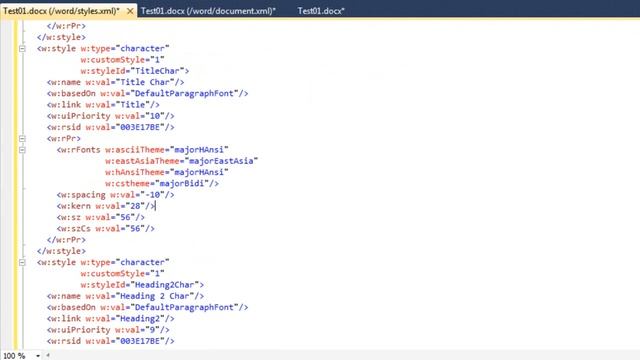This screenshot has height=360, width=640.
Task: Click the w:link w:val="Title" line
Action: click(103, 104)
